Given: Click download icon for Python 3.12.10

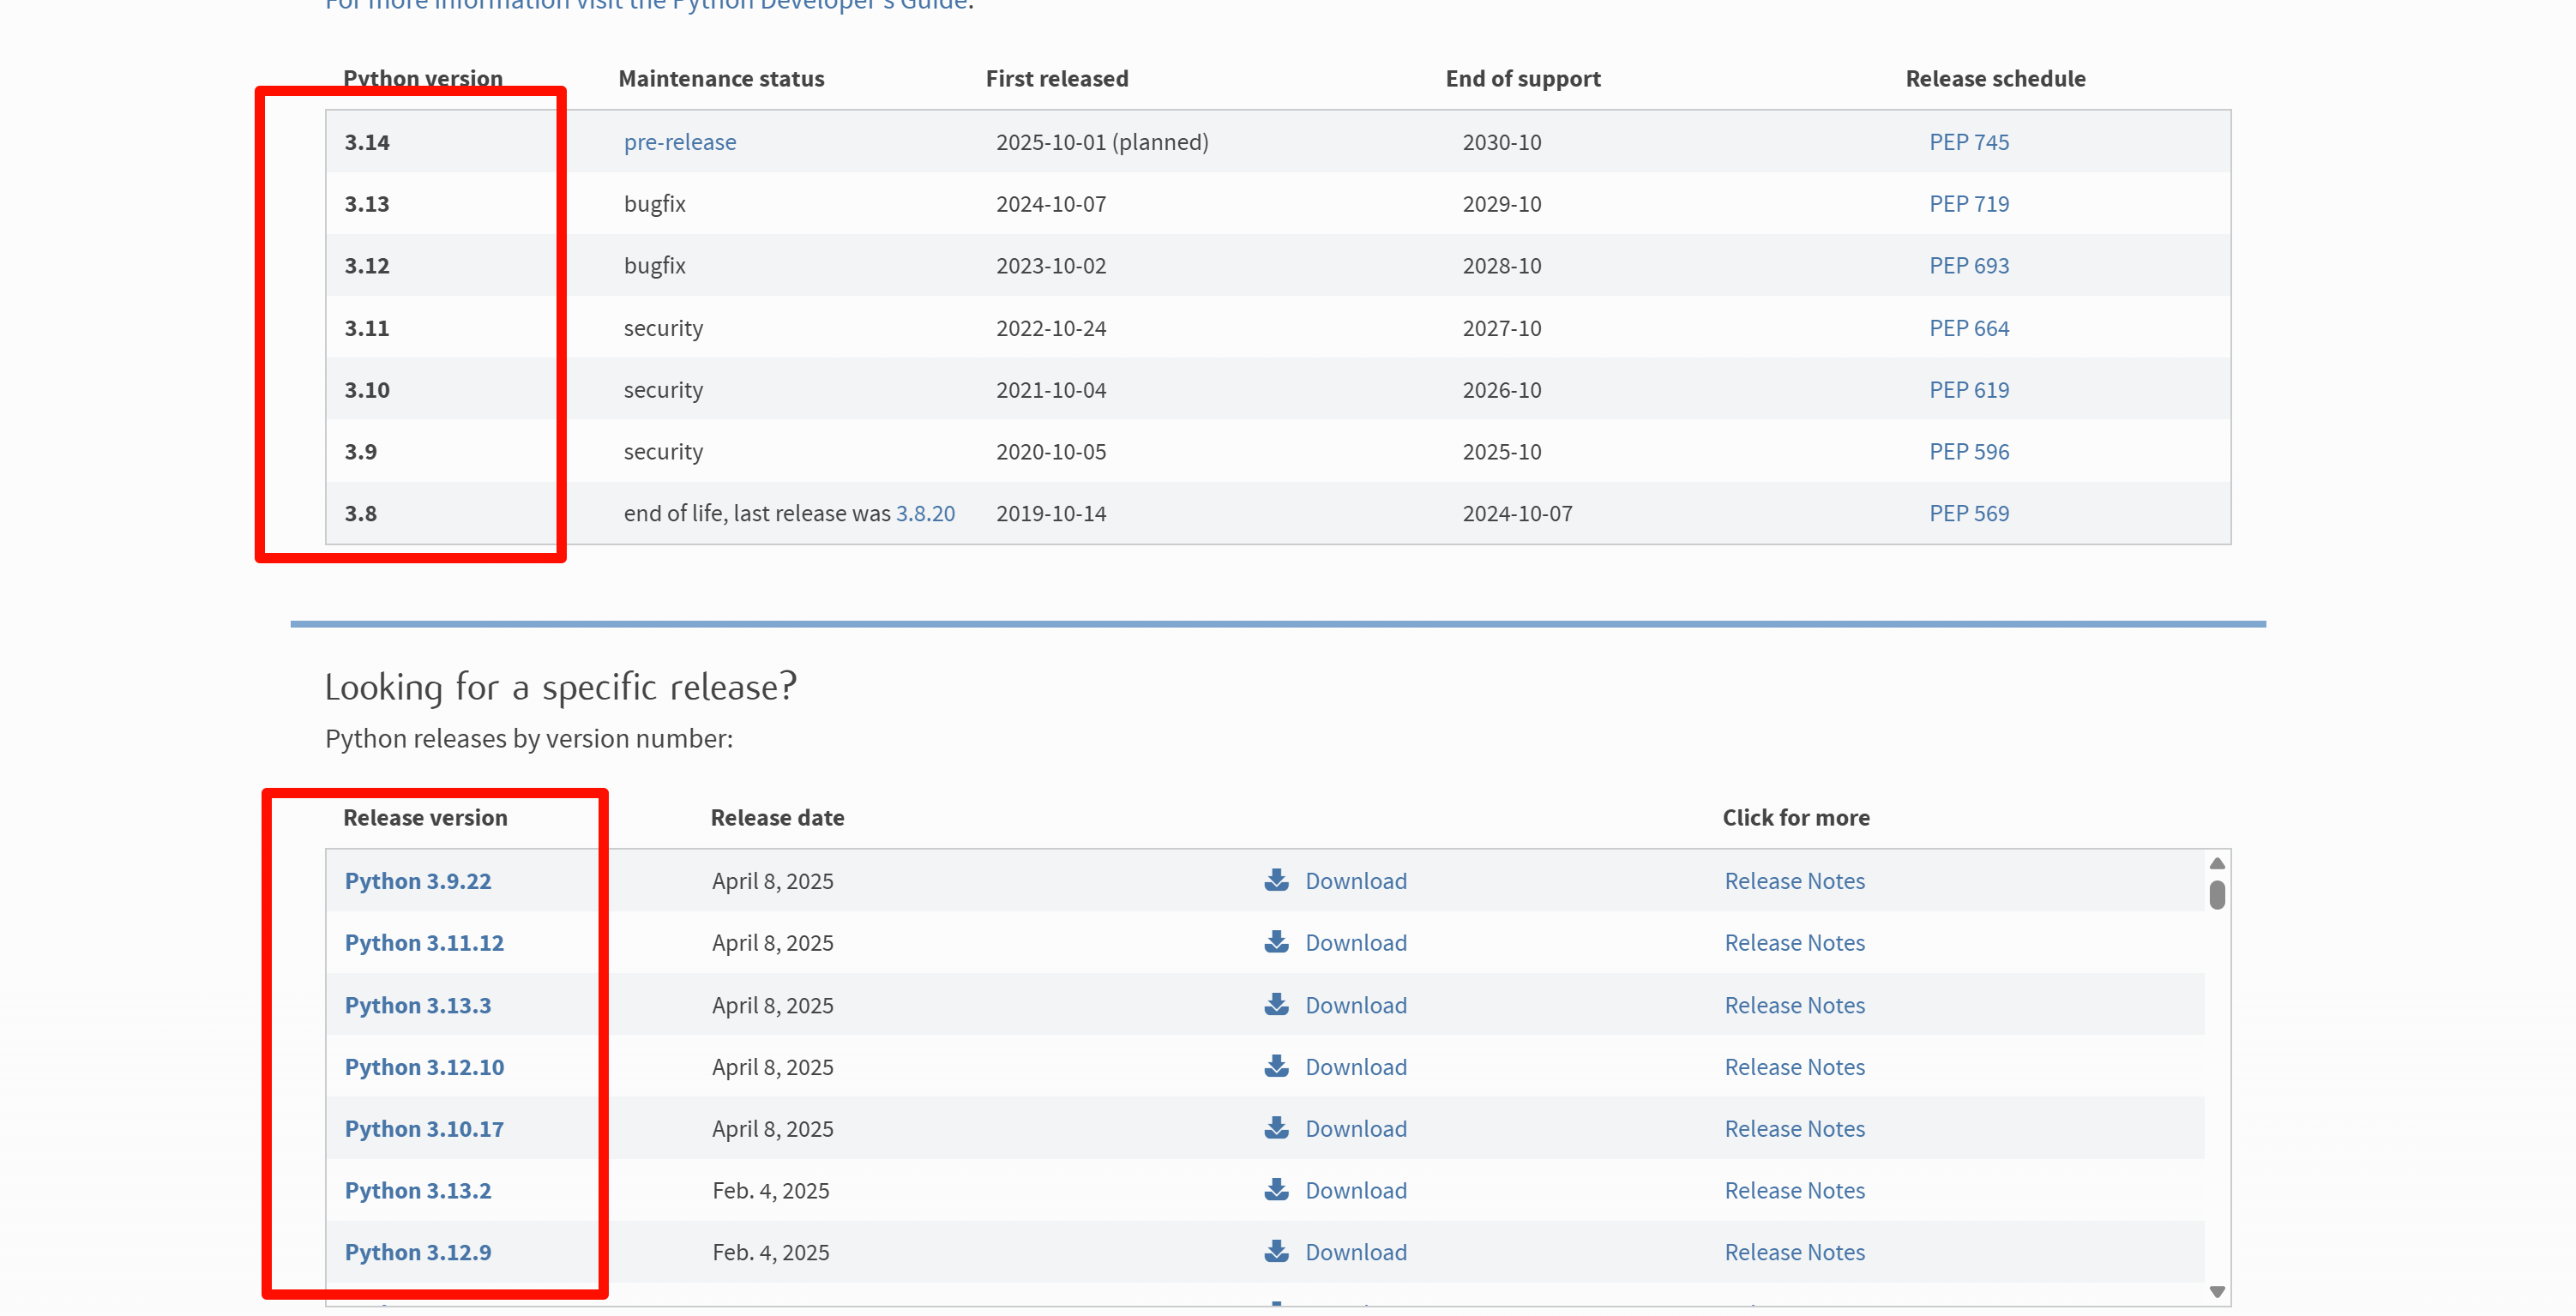Looking at the screenshot, I should point(1276,1066).
